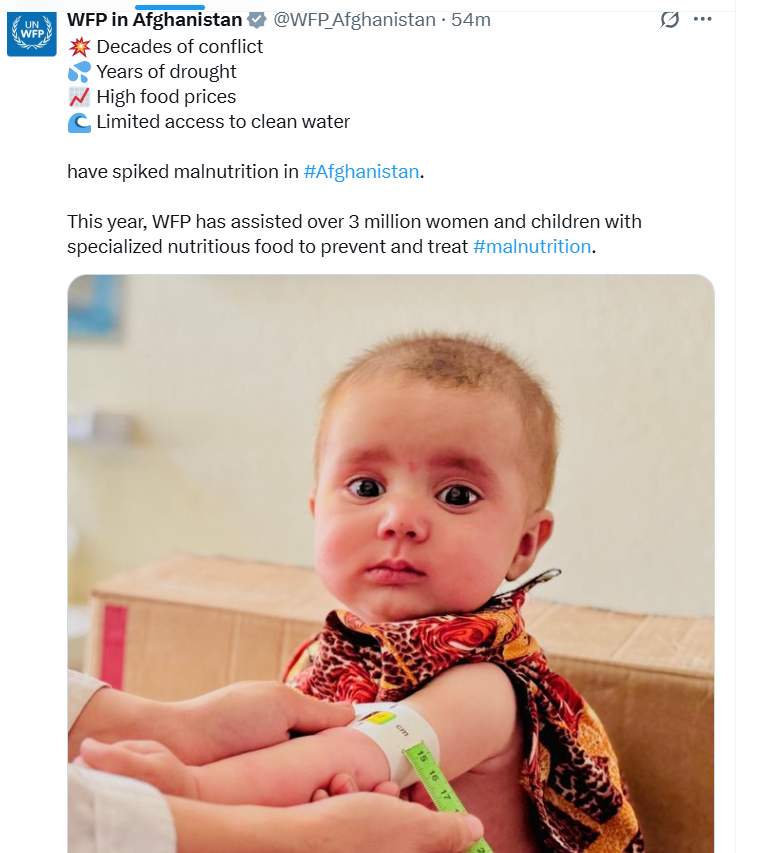Click the 'This year, WFP has assisted' paragraph
The image size is (757, 853).
pyautogui.click(x=355, y=234)
